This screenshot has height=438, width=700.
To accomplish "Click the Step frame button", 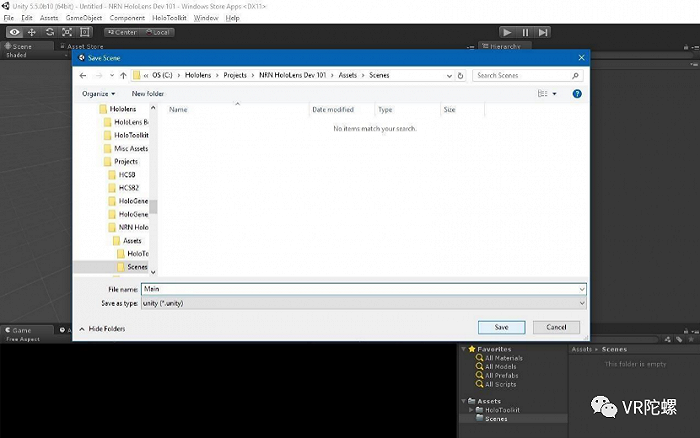I will tap(543, 32).
